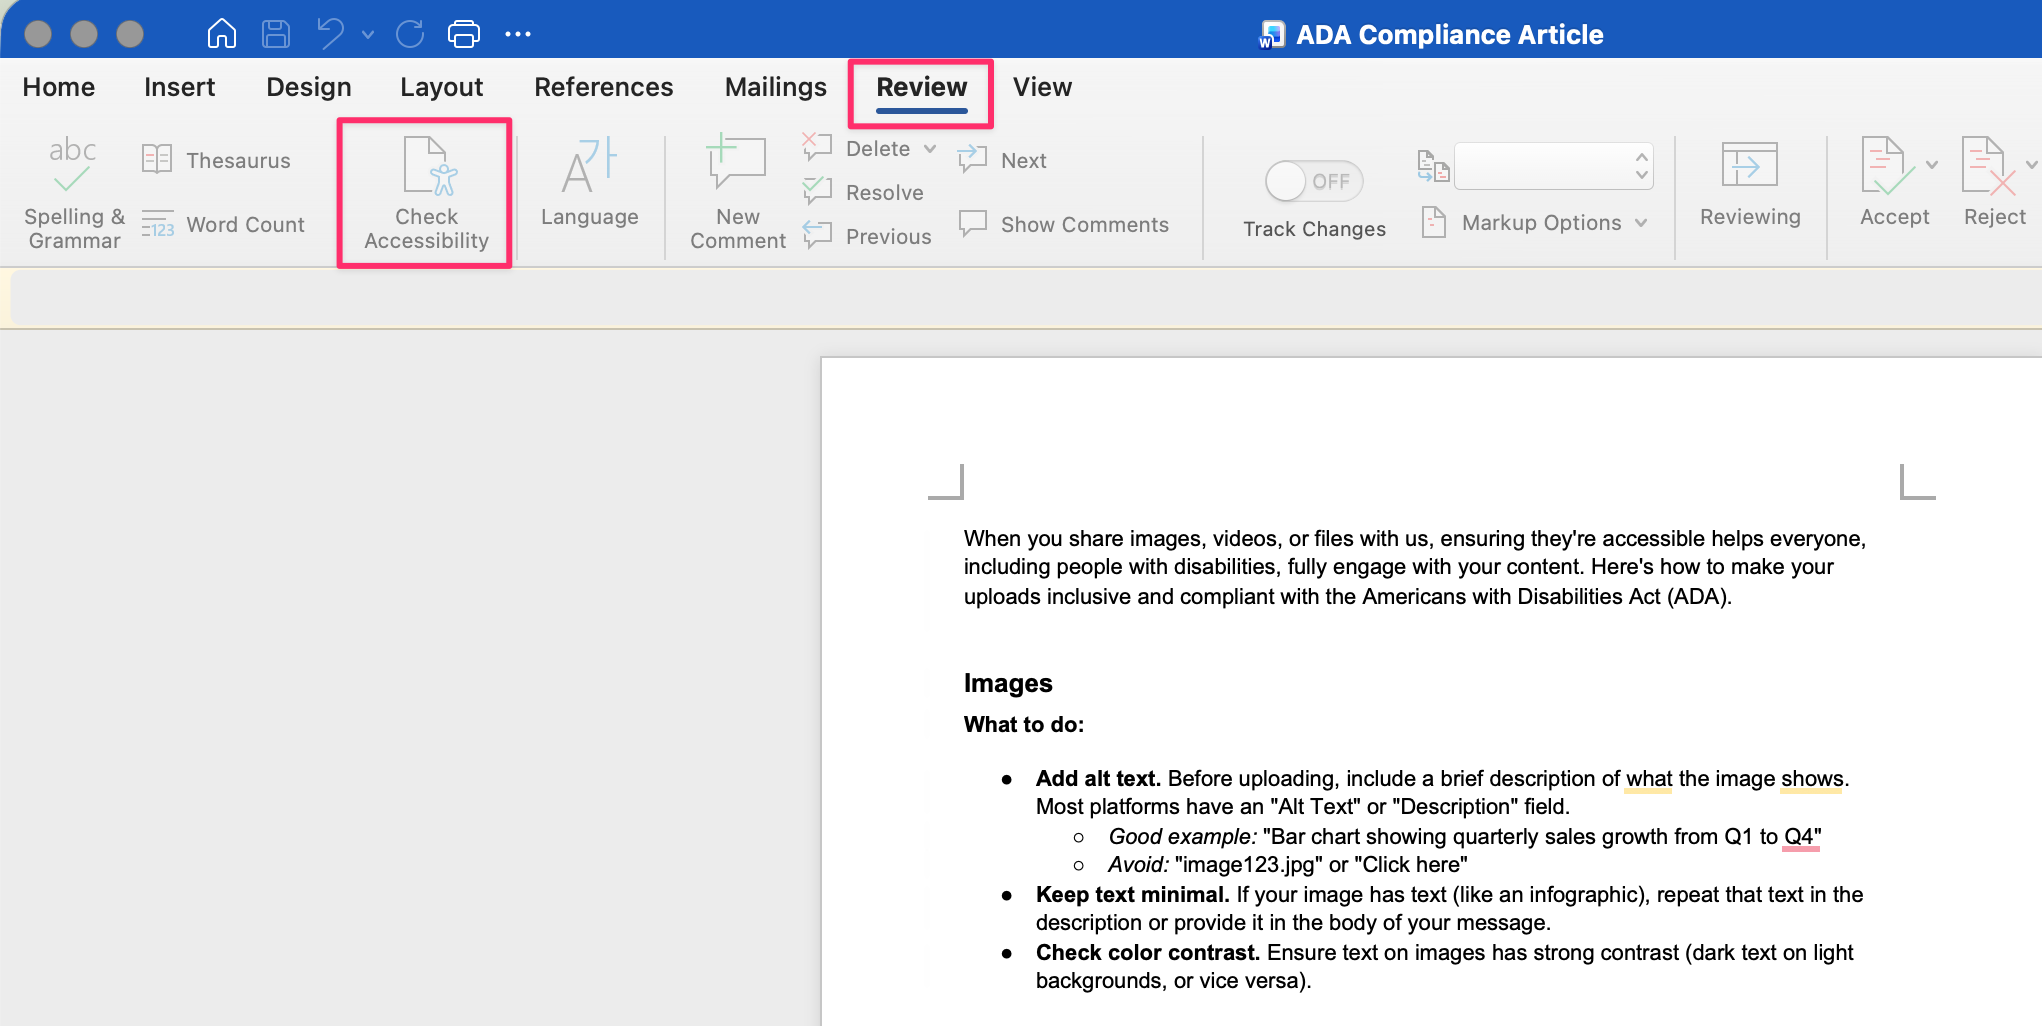2042x1026 pixels.
Task: Open Word Count statistics
Action: pos(224,225)
